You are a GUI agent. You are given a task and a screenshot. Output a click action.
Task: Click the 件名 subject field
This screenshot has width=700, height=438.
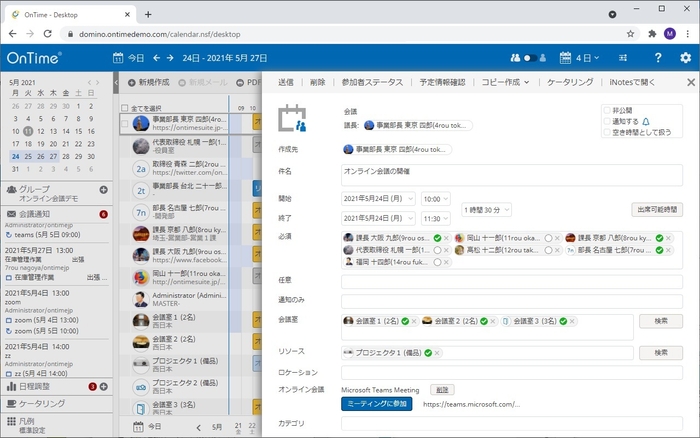512,175
